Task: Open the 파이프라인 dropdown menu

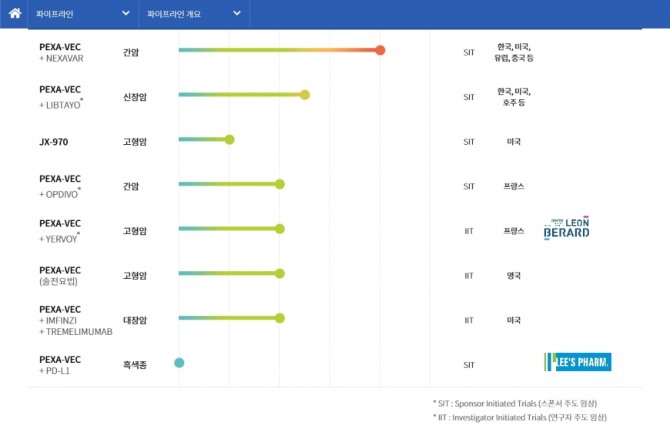Action: [x=83, y=14]
